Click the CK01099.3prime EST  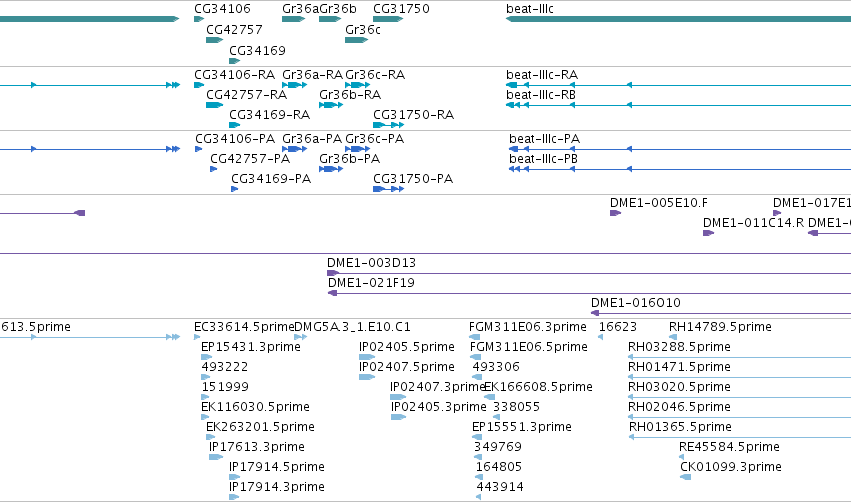click(x=685, y=477)
